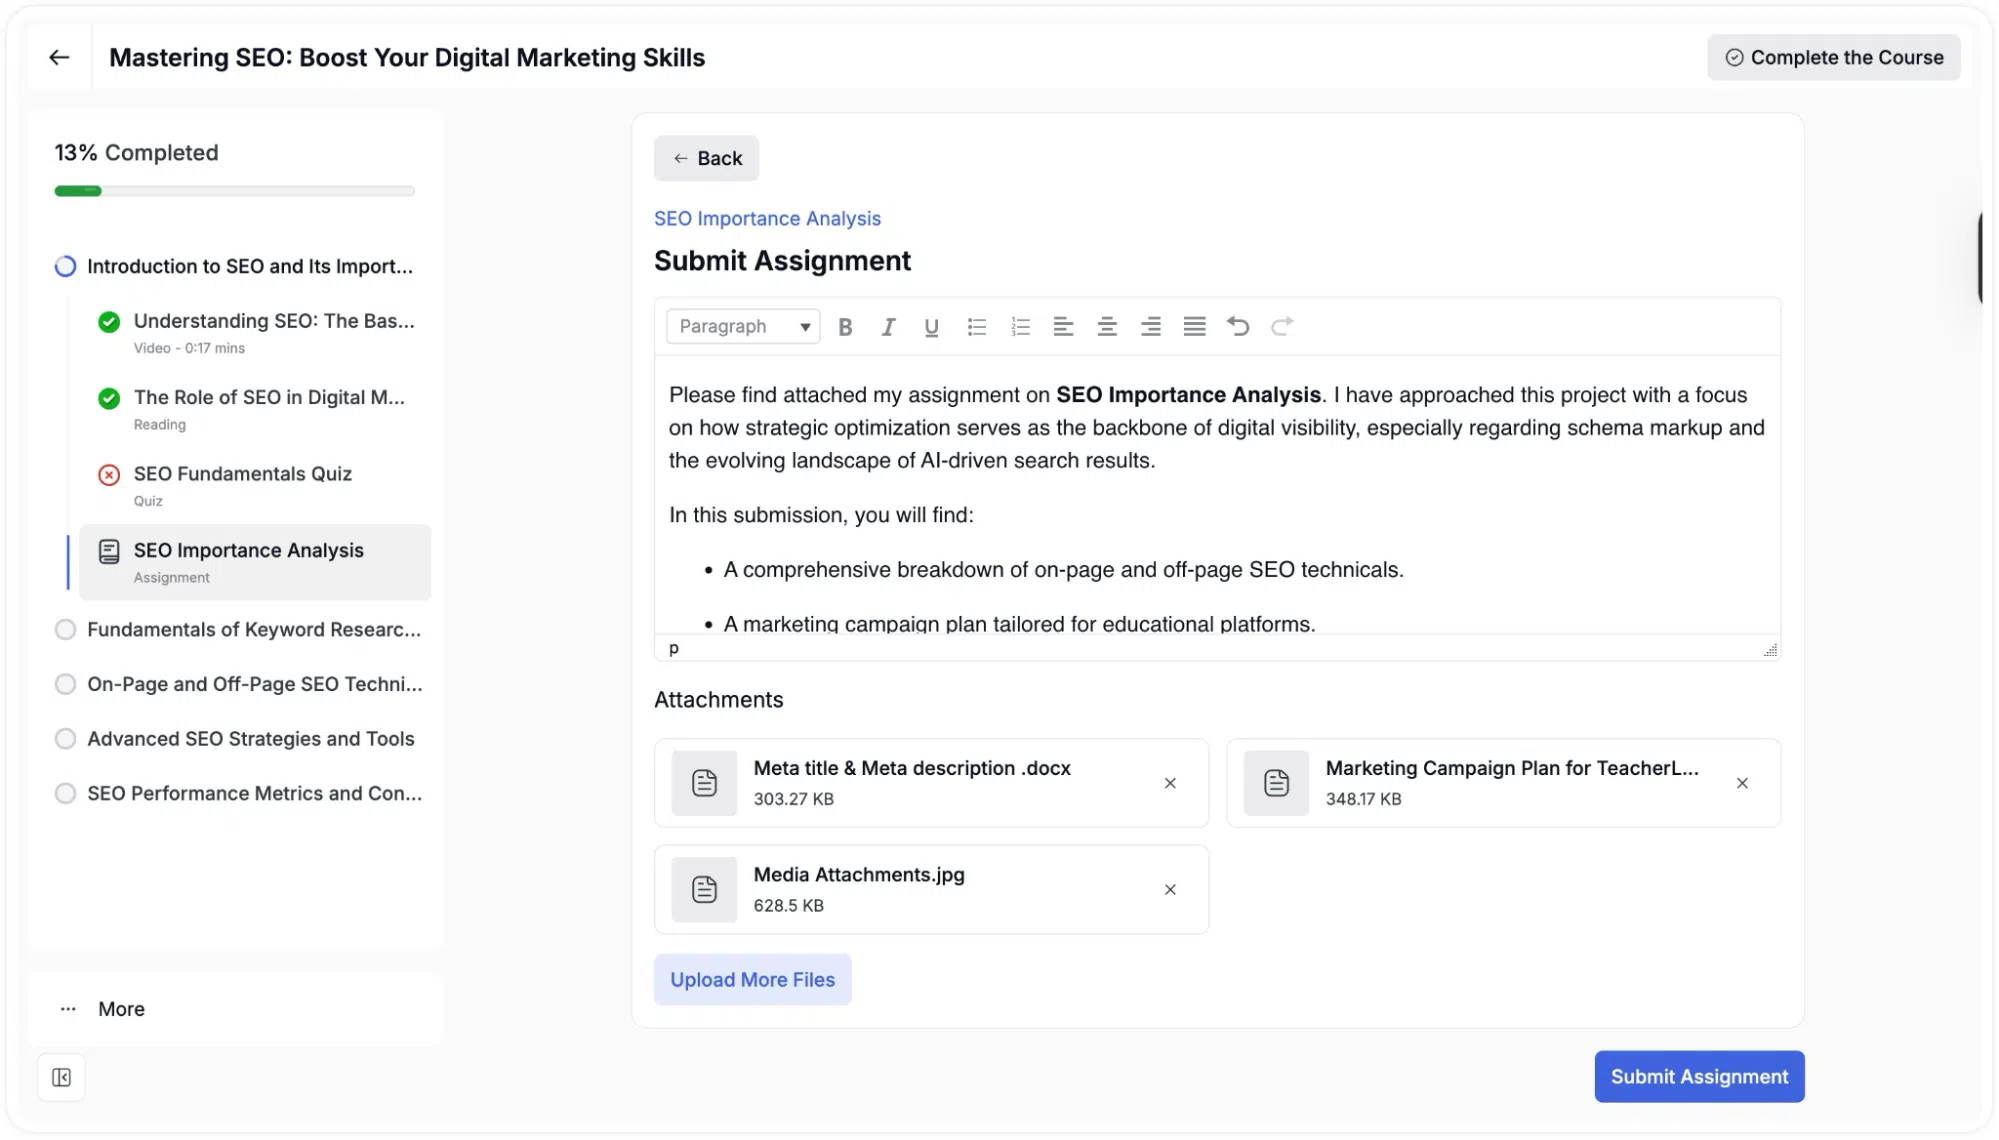Redo the last edit
The image size is (1999, 1140).
1282,327
